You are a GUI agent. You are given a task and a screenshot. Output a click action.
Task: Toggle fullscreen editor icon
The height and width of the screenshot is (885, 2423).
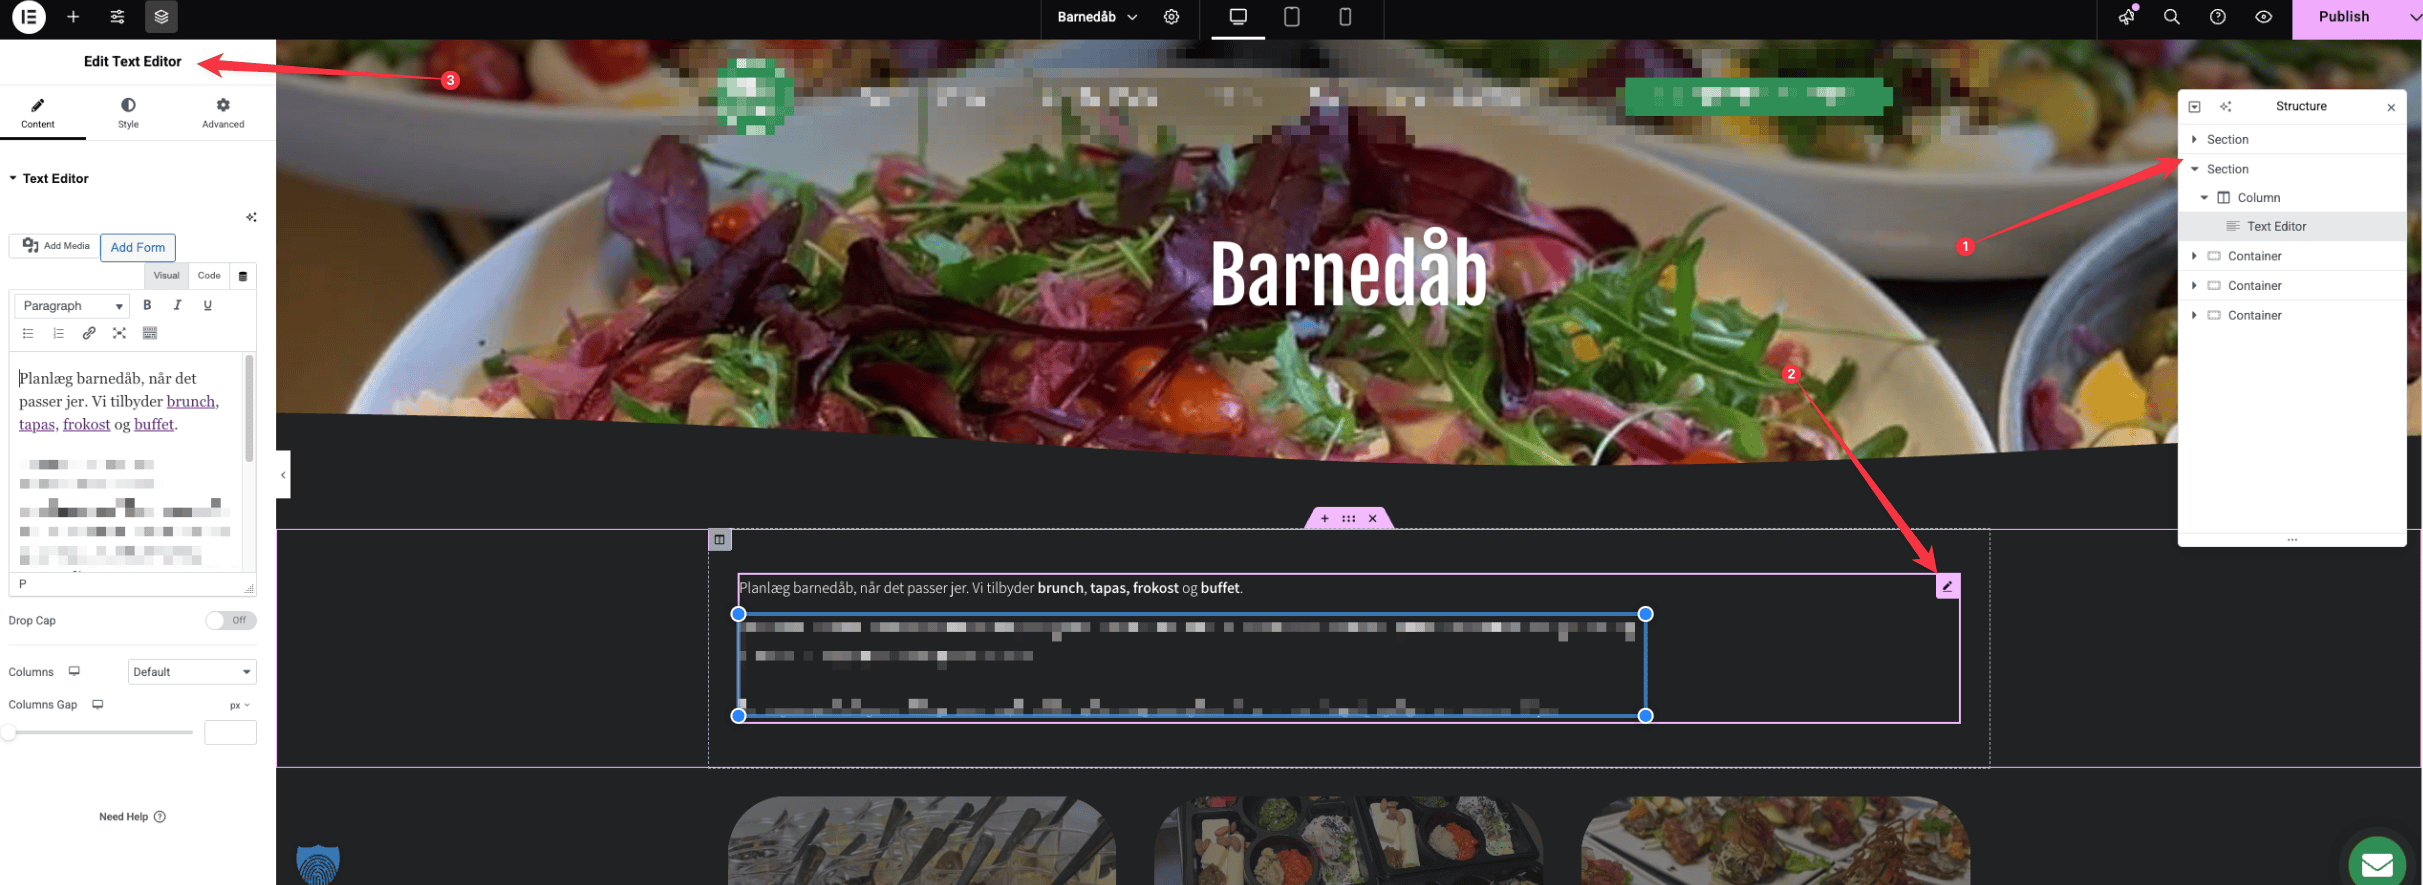point(119,333)
